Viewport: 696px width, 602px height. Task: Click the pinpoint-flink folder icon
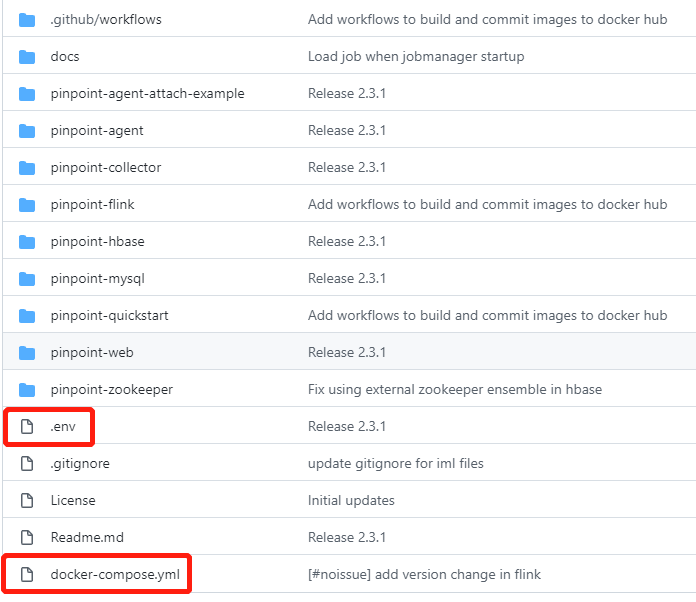(x=27, y=205)
